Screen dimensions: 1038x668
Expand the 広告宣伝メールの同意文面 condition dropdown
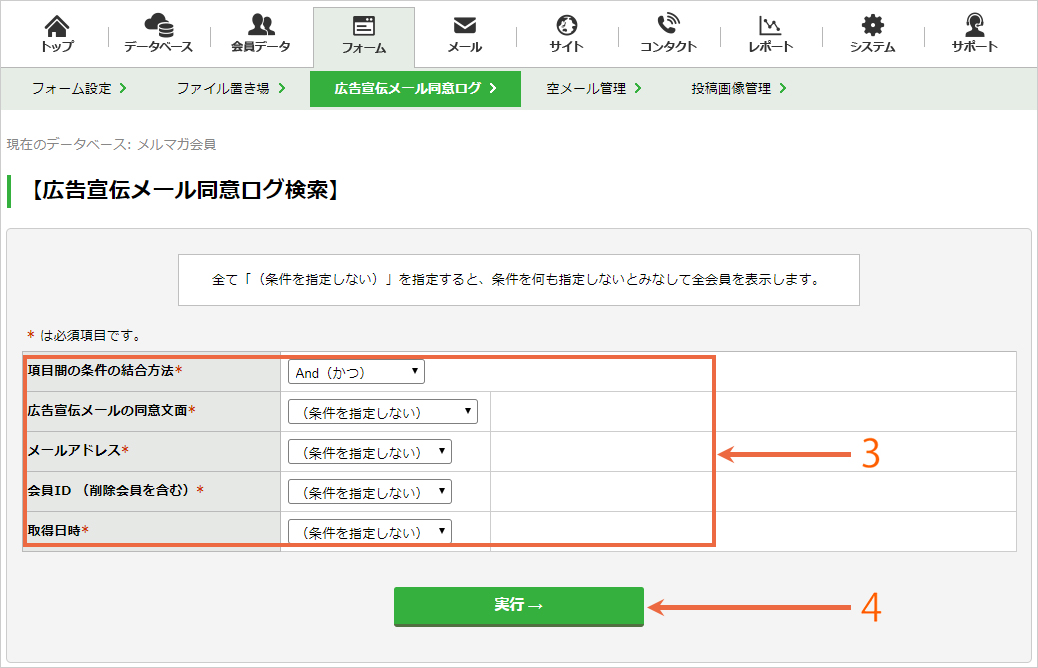pyautogui.click(x=383, y=412)
